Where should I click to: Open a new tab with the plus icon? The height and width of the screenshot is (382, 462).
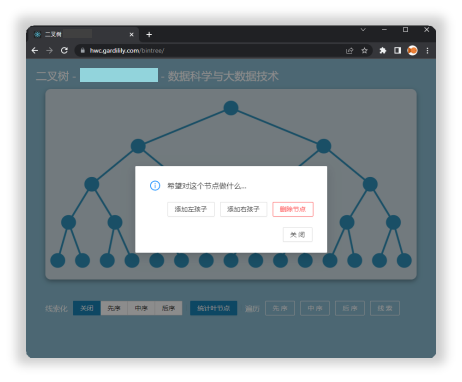tap(149, 34)
